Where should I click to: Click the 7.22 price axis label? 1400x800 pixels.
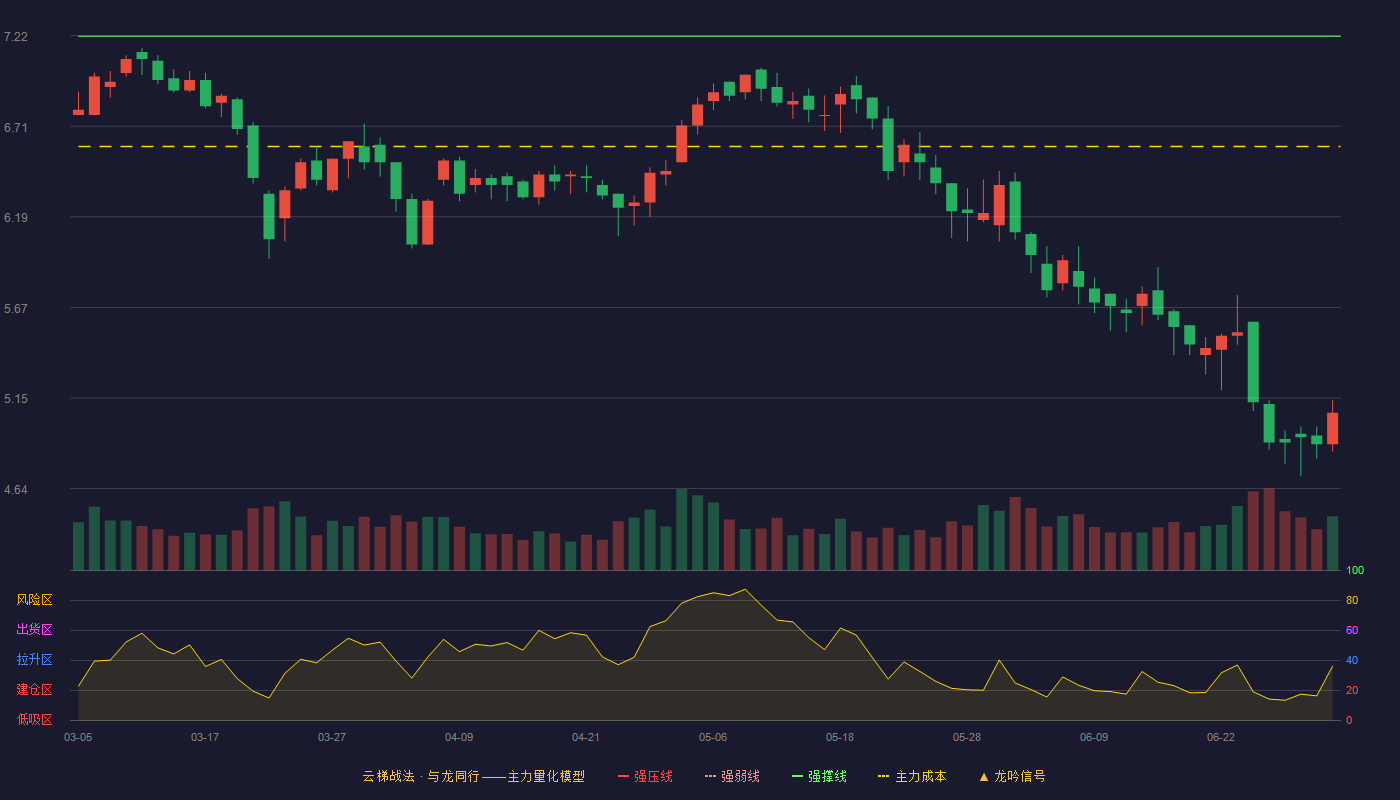[16, 37]
